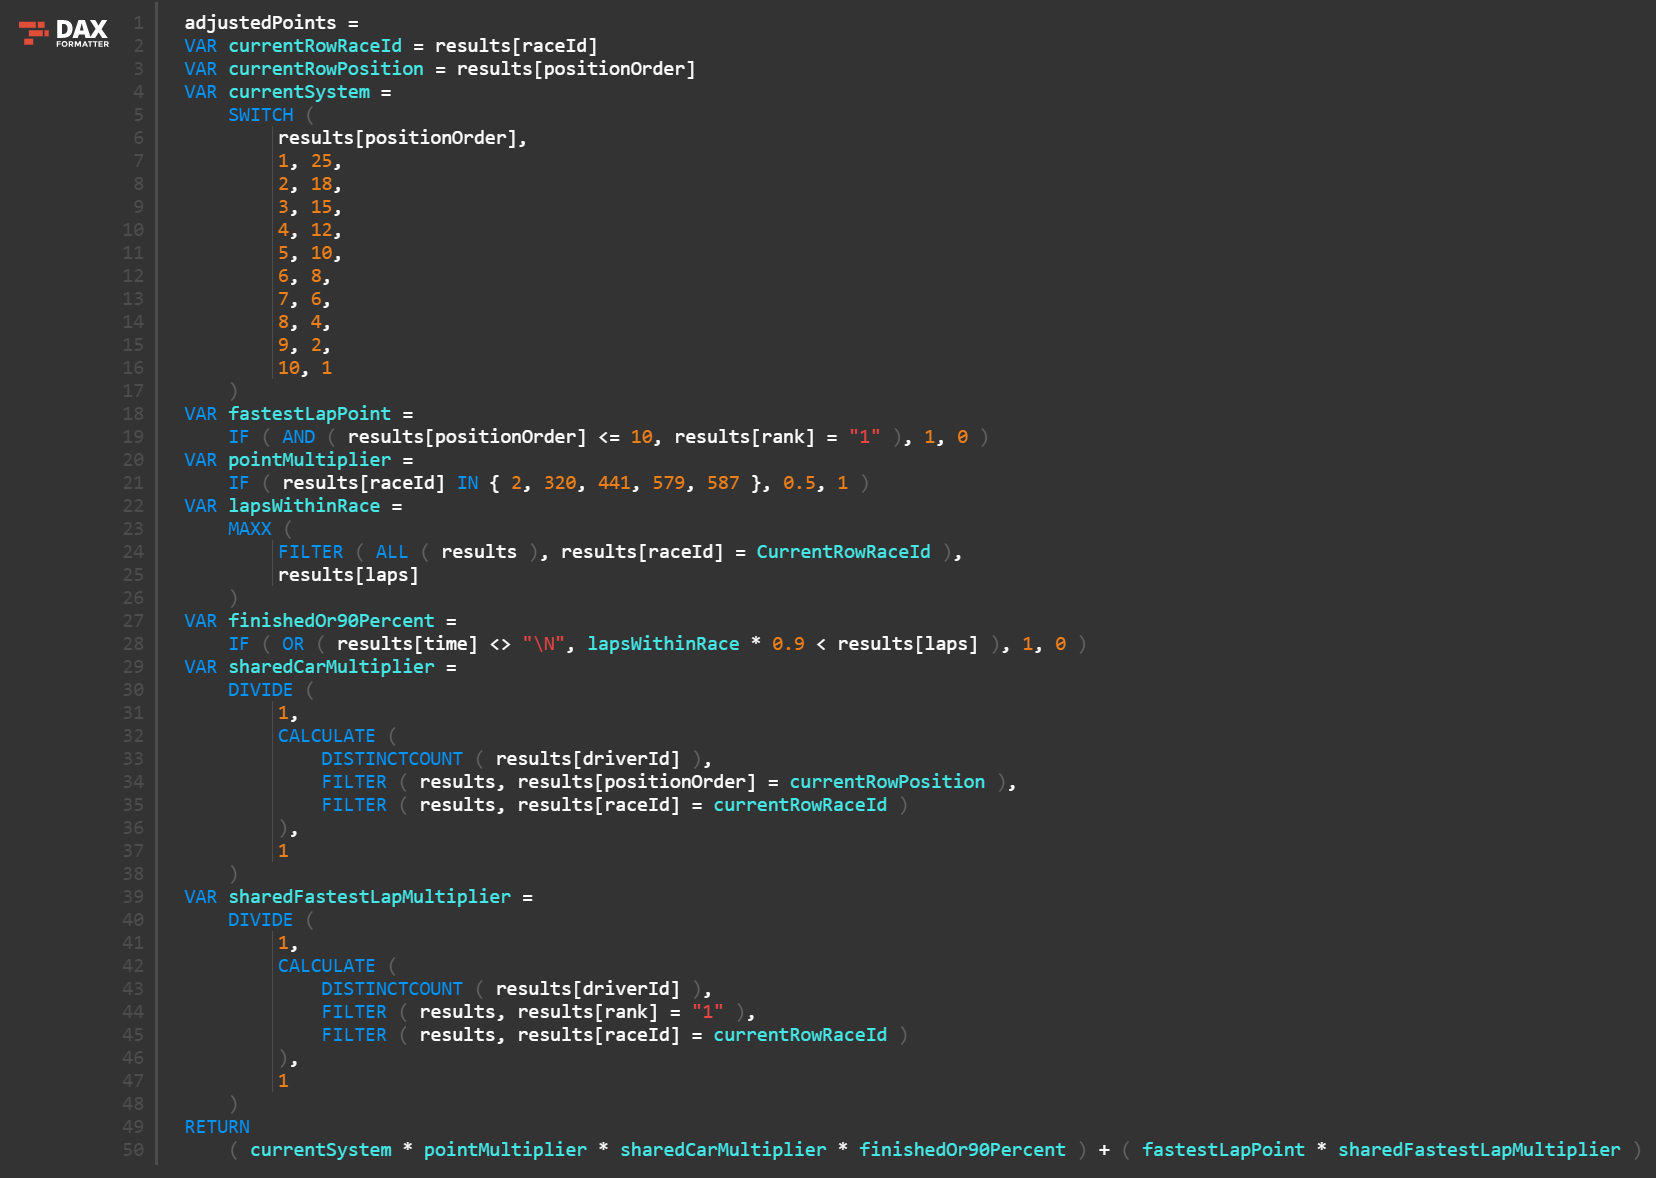Click the MAXX function name
Viewport: 1656px width, 1178px height.
pos(249,529)
